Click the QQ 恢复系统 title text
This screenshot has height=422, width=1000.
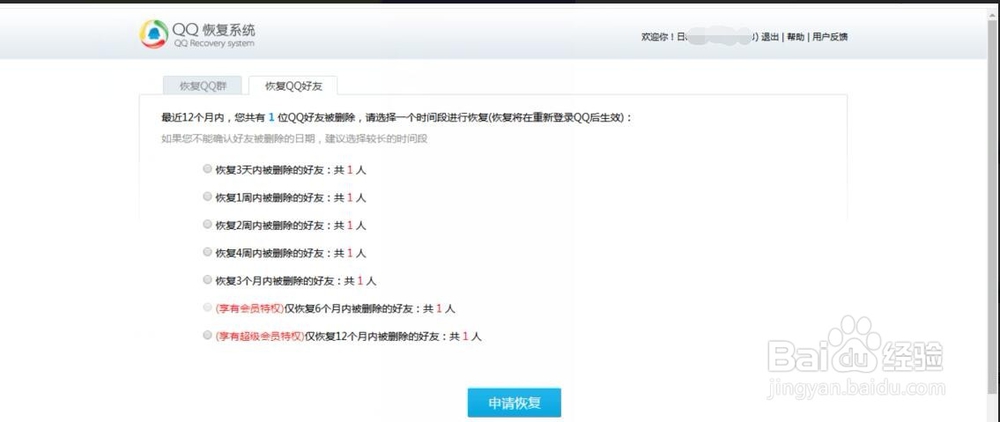(x=214, y=29)
